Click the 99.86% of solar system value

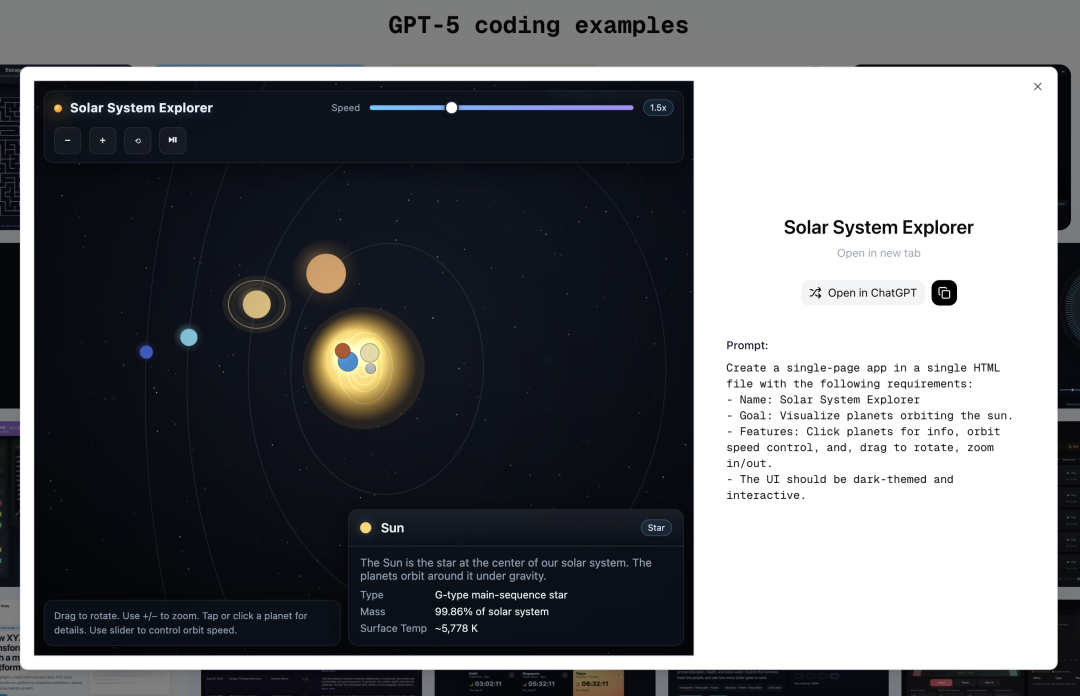[x=492, y=611]
